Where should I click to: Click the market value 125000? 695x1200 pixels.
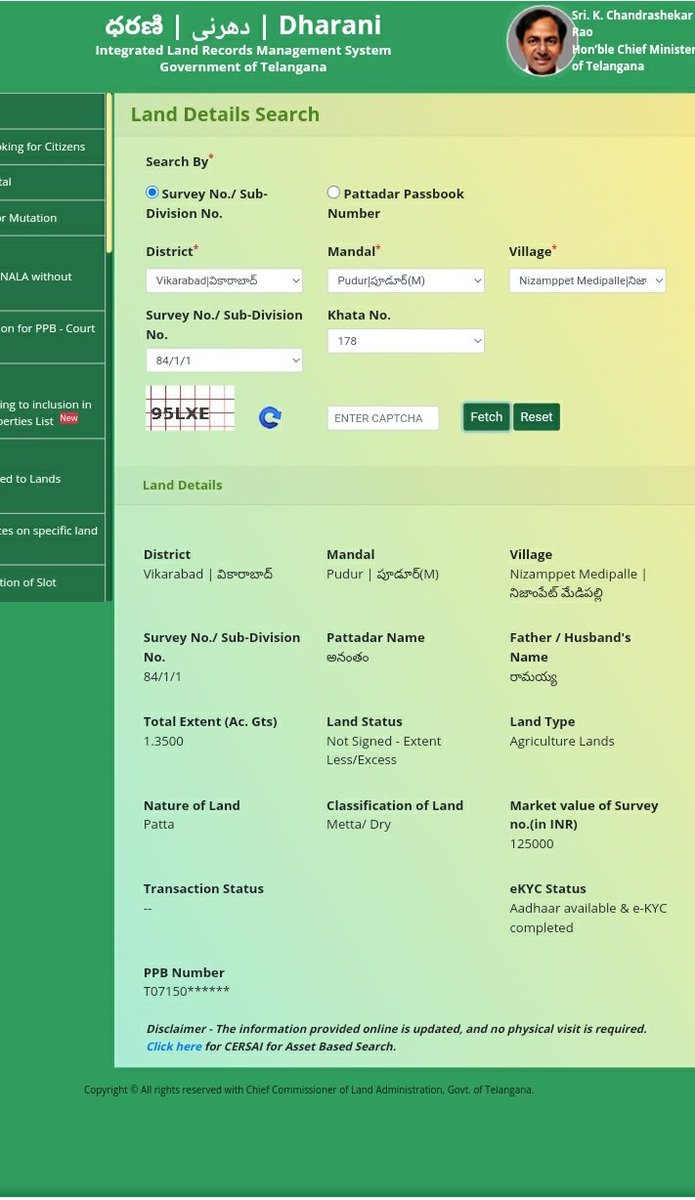(531, 844)
